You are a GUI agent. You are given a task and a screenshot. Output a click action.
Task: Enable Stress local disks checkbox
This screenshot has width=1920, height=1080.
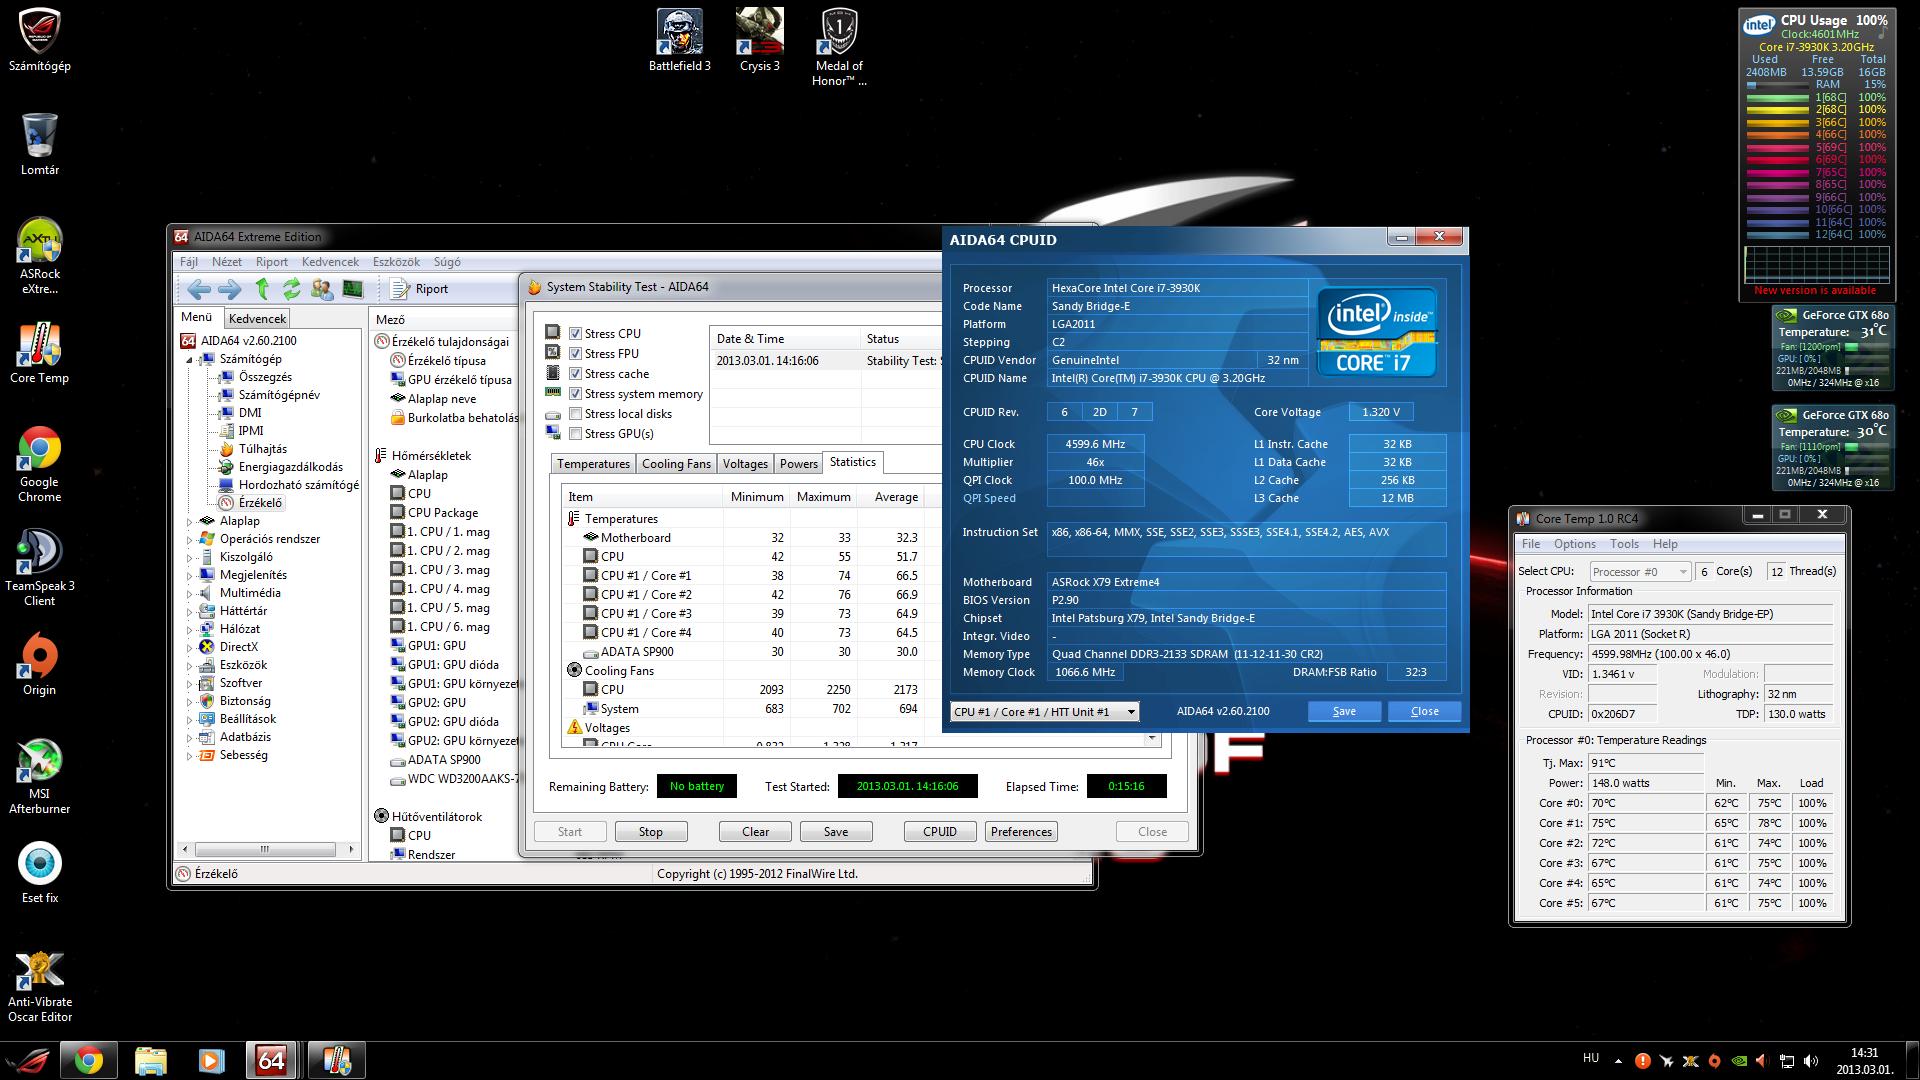click(x=575, y=414)
